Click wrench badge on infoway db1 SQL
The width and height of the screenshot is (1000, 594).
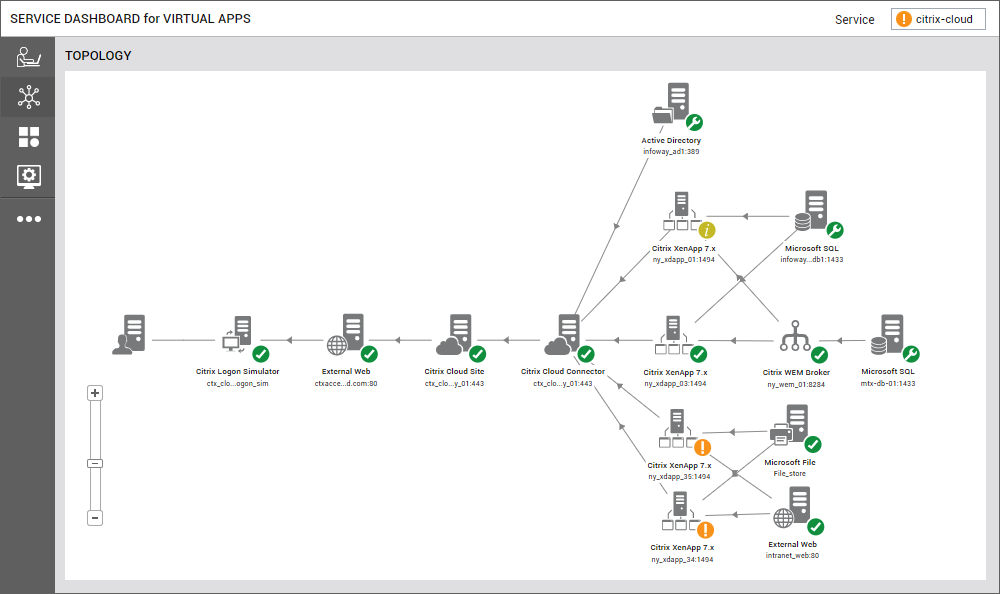[835, 230]
